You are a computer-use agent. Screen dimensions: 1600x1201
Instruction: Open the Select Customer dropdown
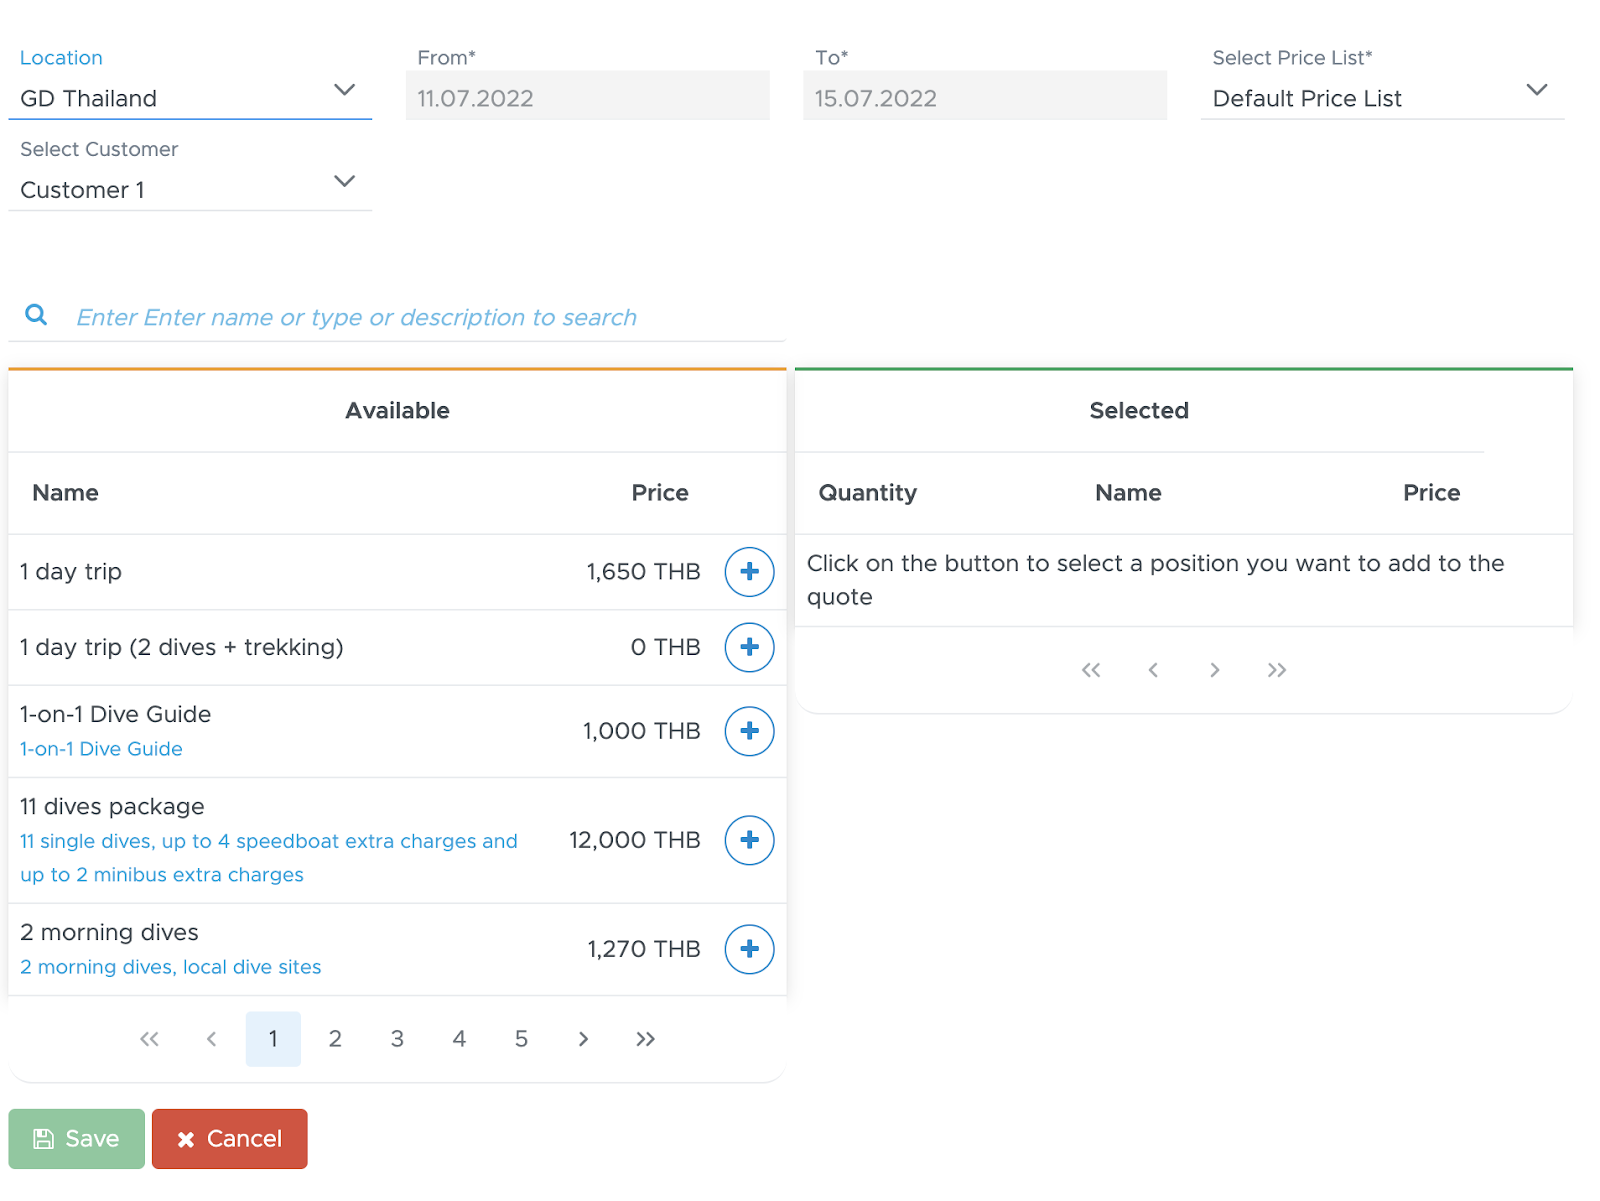point(190,189)
